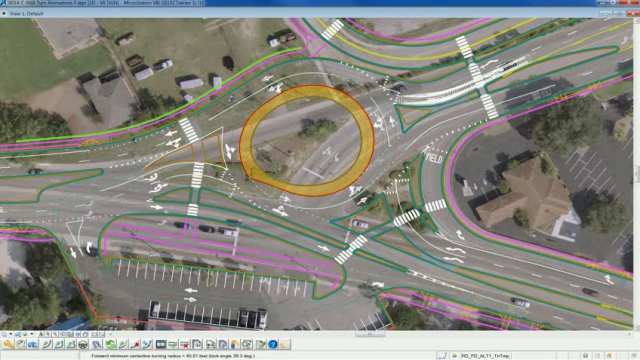Click the horizontal scrollbar thumb below view
Viewport: 640px width, 360px height.
369,333
